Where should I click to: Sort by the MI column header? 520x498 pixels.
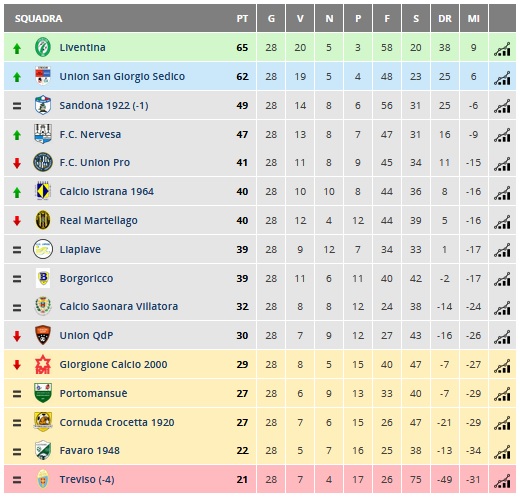point(474,18)
